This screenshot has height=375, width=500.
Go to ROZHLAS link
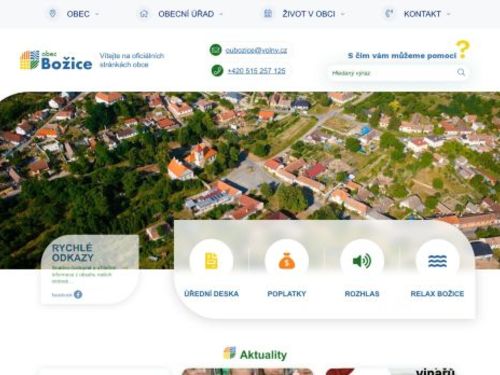(362, 294)
